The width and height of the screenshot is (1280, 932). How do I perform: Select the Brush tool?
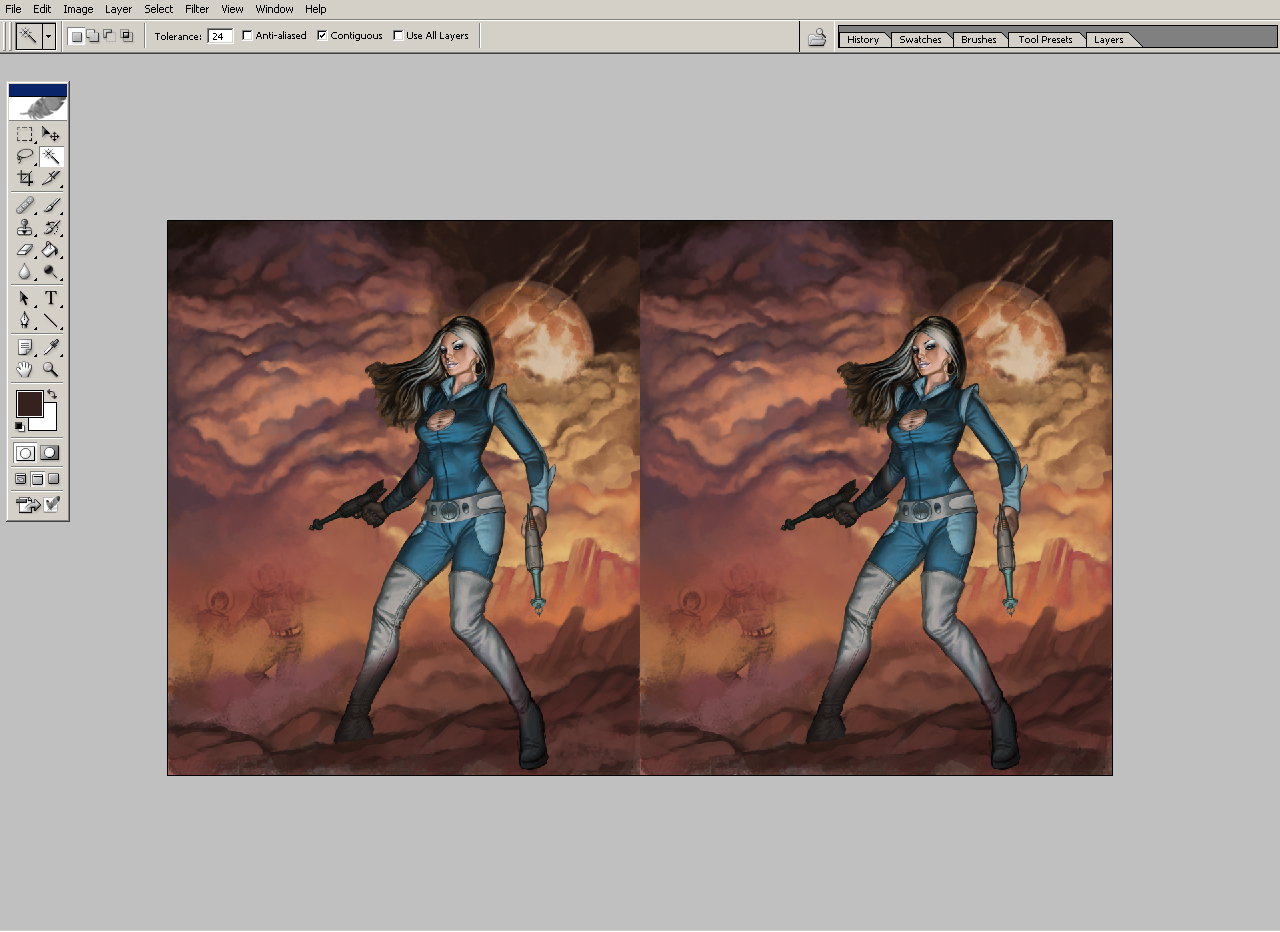click(x=51, y=205)
